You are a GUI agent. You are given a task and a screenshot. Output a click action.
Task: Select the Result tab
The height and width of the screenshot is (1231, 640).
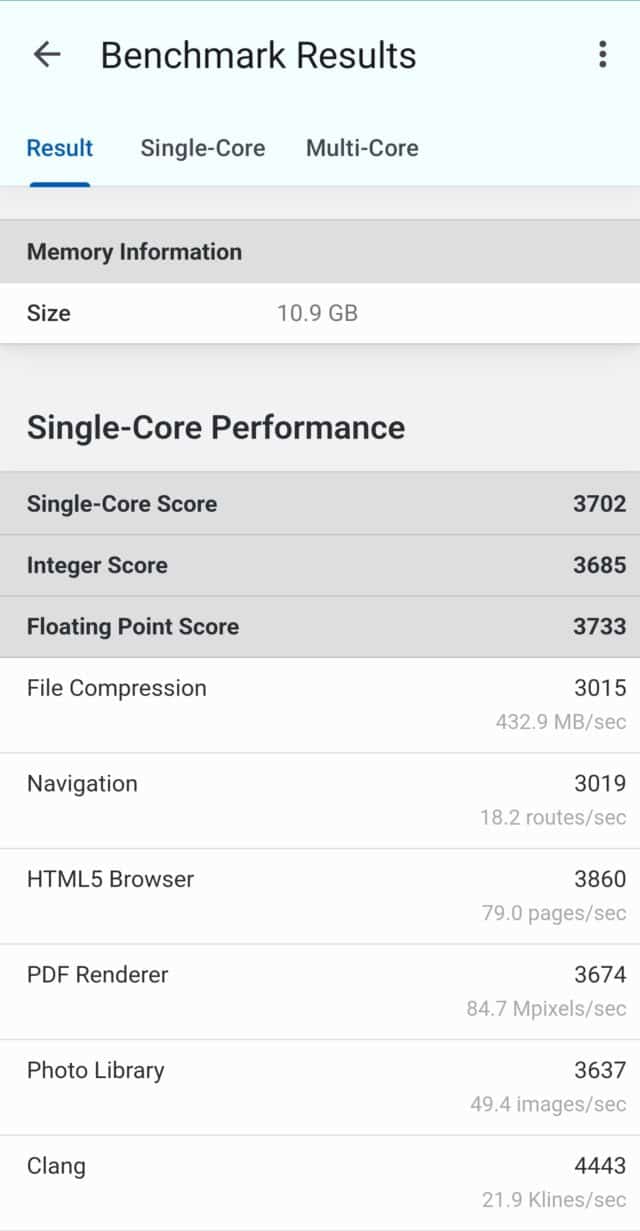point(60,148)
